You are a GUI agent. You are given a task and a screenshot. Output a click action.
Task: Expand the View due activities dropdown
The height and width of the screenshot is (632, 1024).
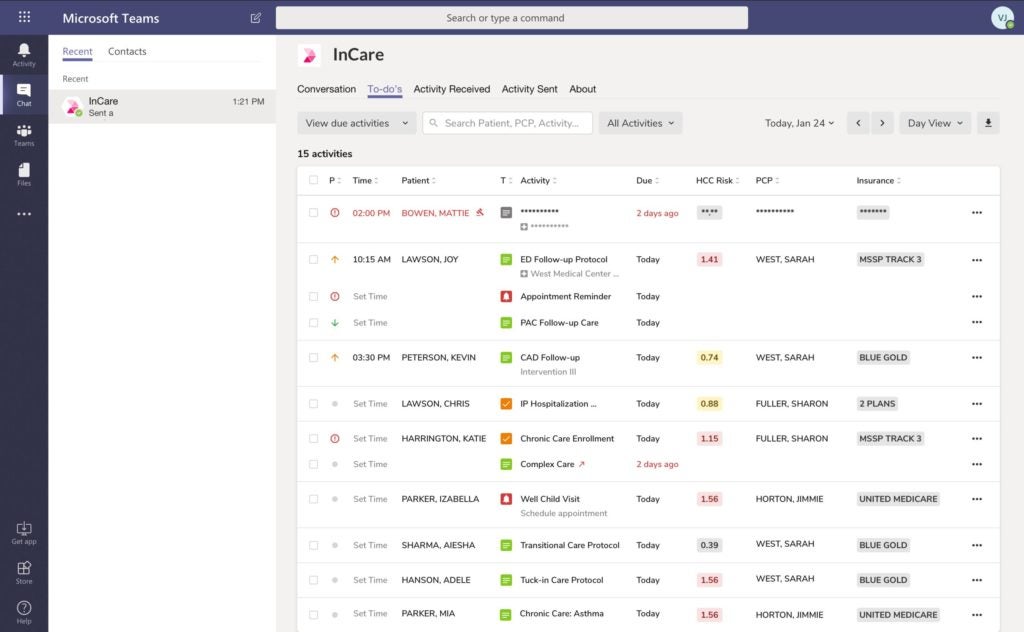pos(356,123)
